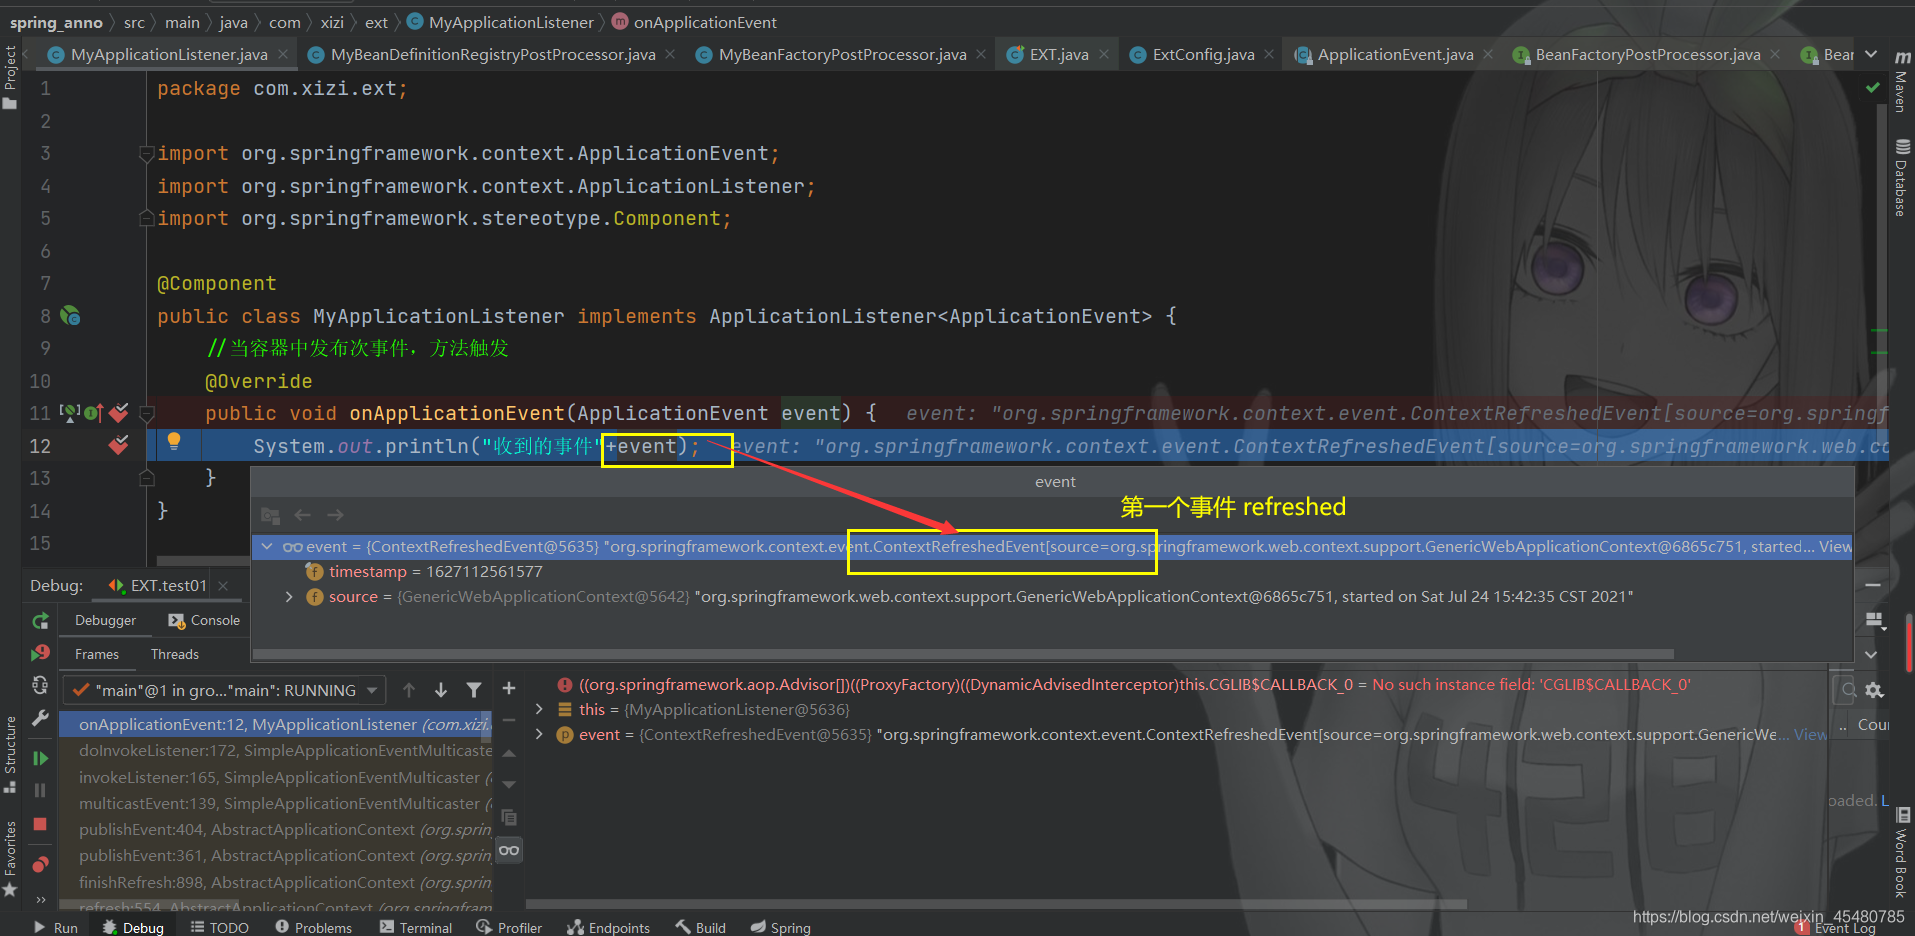
Task: Show more debug toolbar actions
Action: click(40, 898)
